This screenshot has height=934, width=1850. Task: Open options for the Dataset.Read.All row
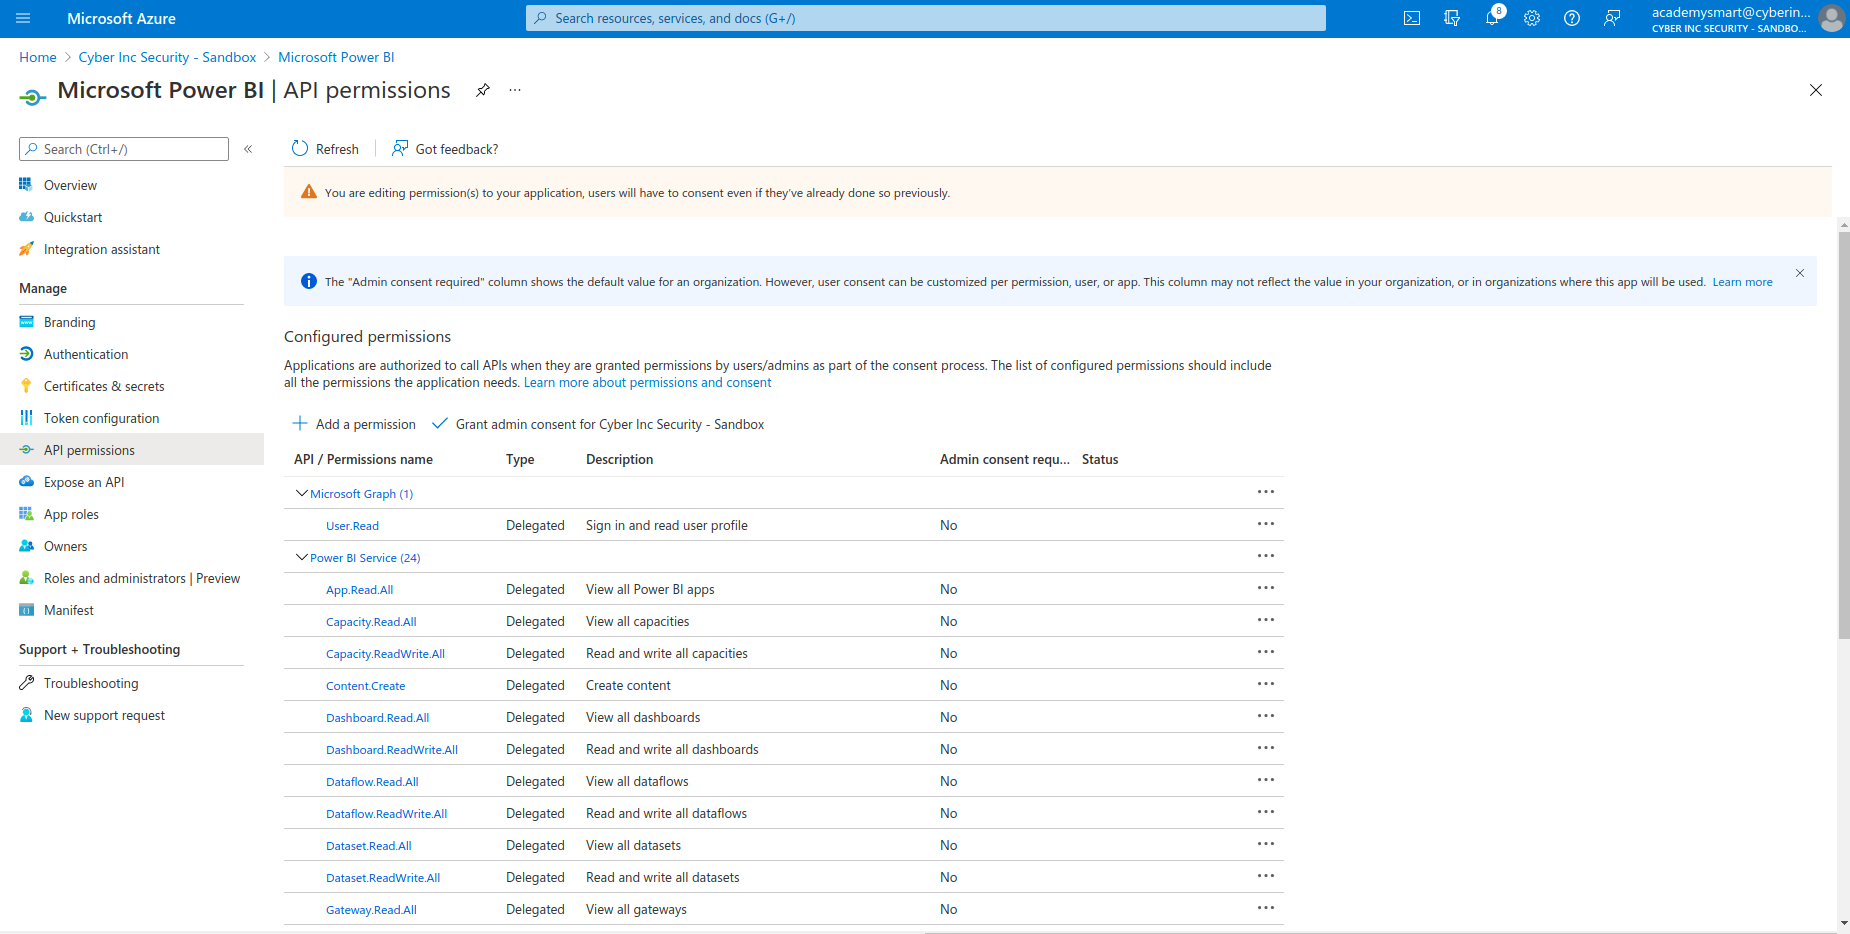coord(1266,844)
